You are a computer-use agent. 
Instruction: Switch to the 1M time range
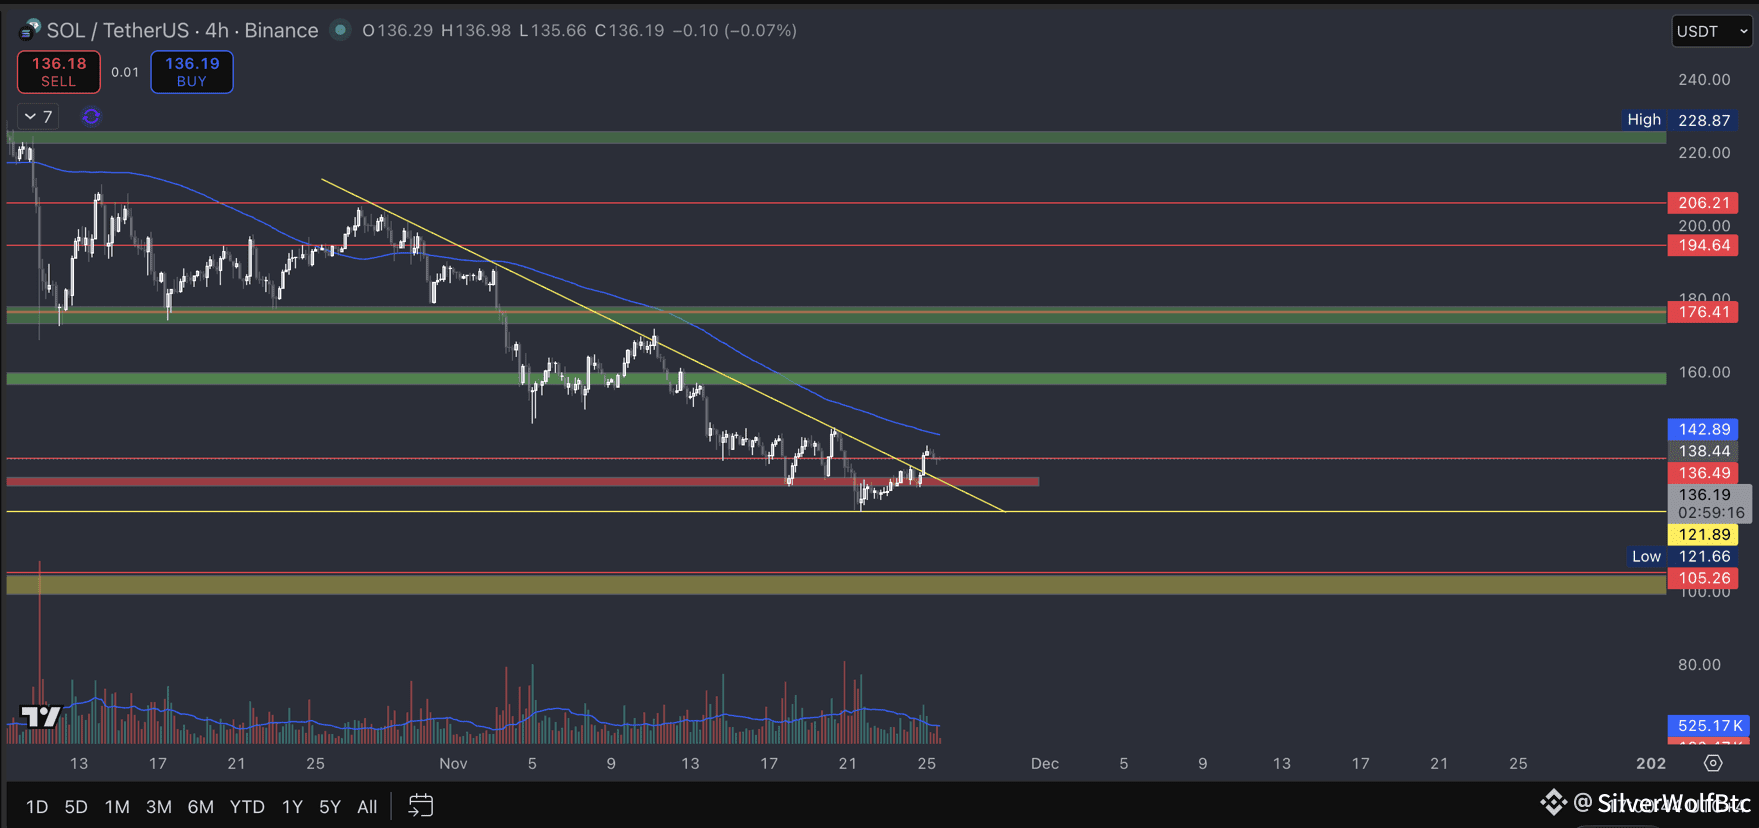[117, 806]
